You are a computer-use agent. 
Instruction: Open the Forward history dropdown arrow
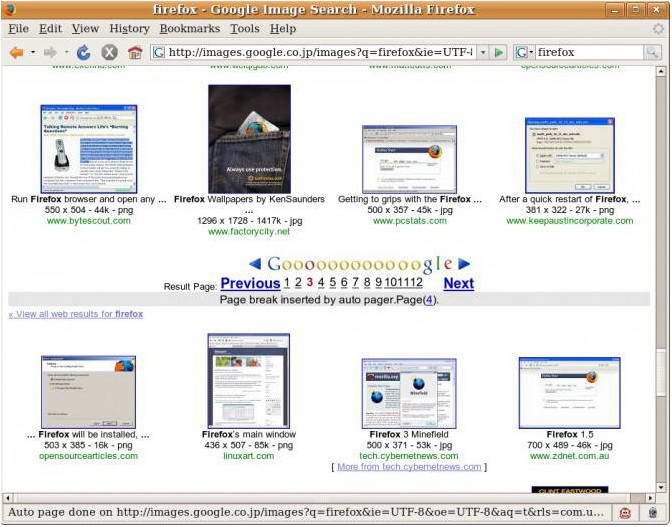click(x=66, y=53)
